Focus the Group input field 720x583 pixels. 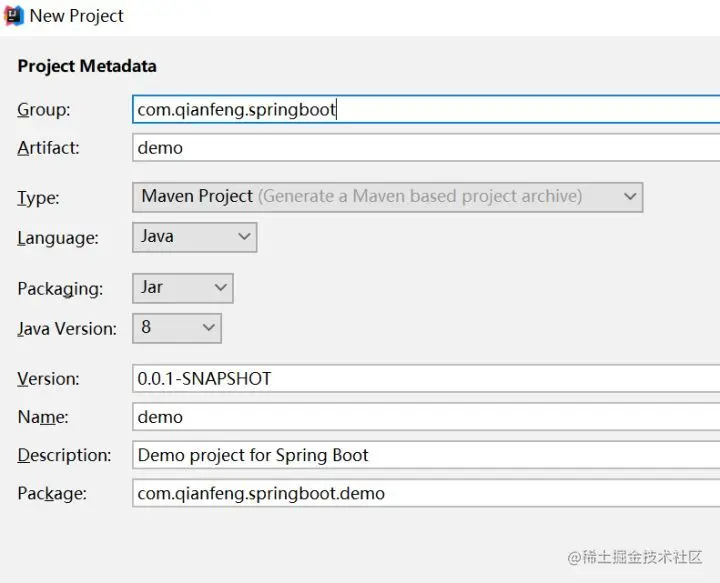(426, 109)
